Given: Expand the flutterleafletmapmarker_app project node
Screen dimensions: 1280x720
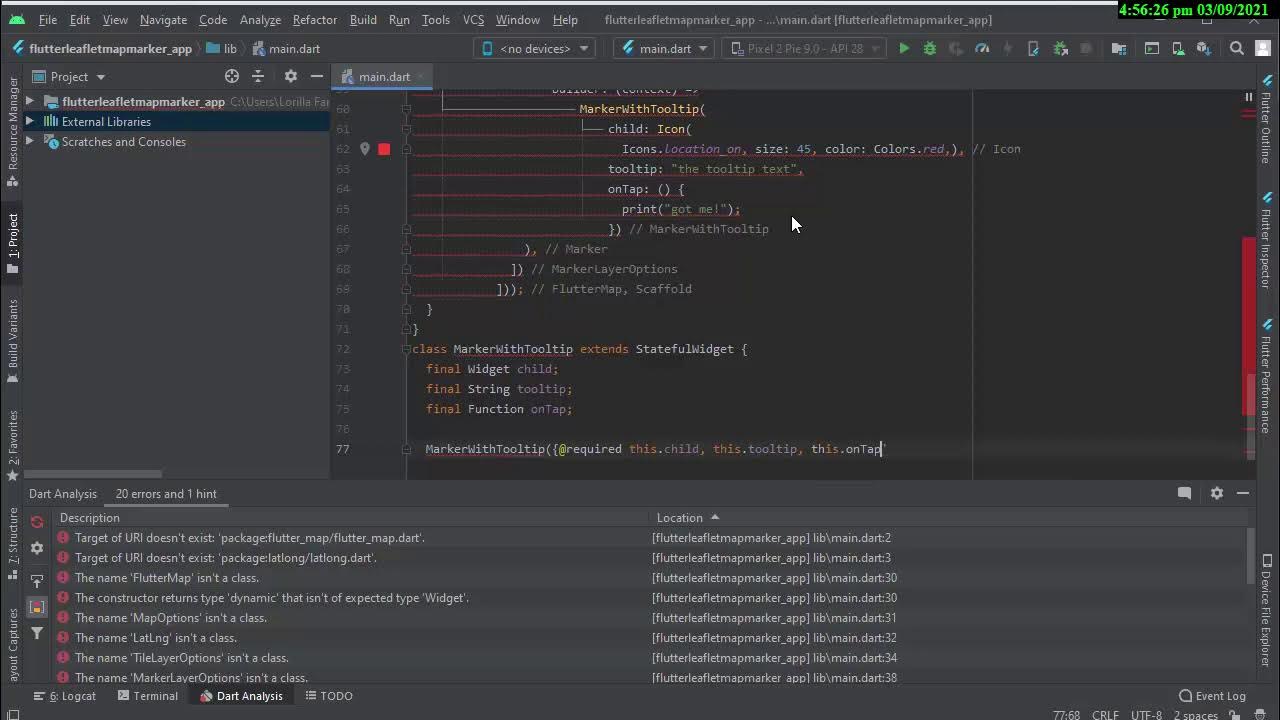Looking at the screenshot, I should (30, 102).
